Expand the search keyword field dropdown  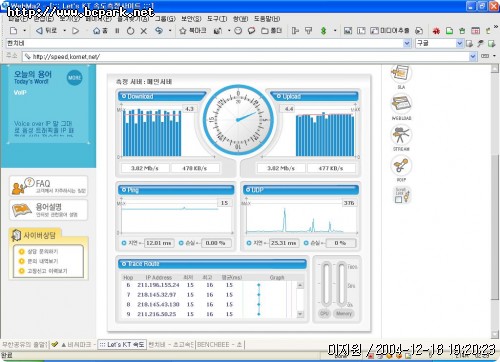[x=407, y=43]
